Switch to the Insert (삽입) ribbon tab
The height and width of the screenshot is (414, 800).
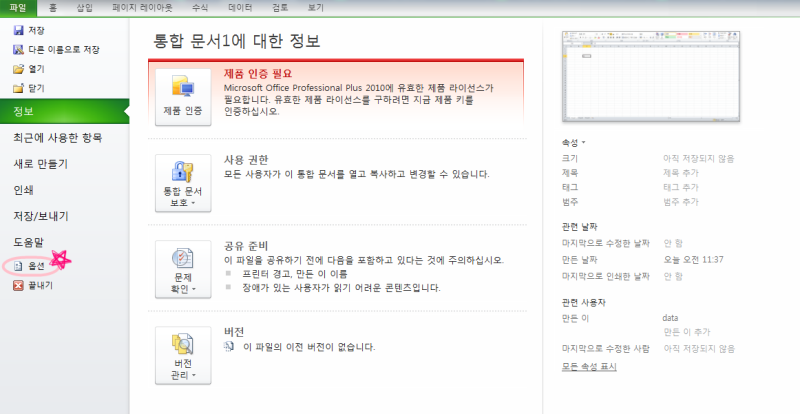pos(85,8)
